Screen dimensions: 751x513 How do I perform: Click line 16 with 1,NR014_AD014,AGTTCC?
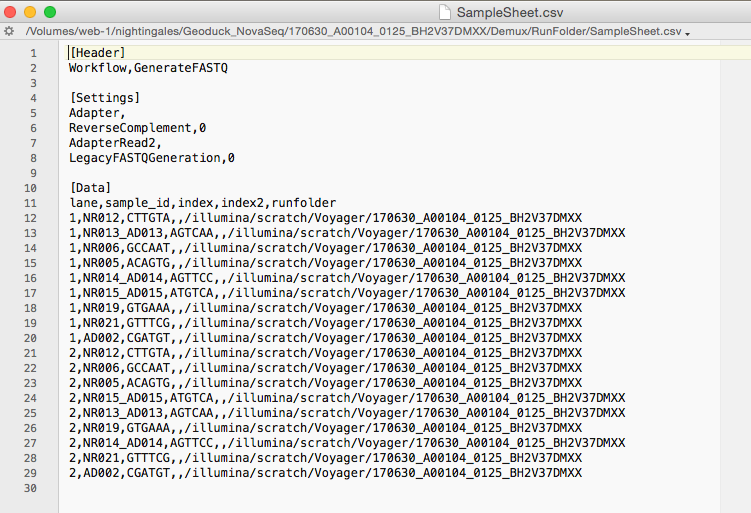point(347,278)
